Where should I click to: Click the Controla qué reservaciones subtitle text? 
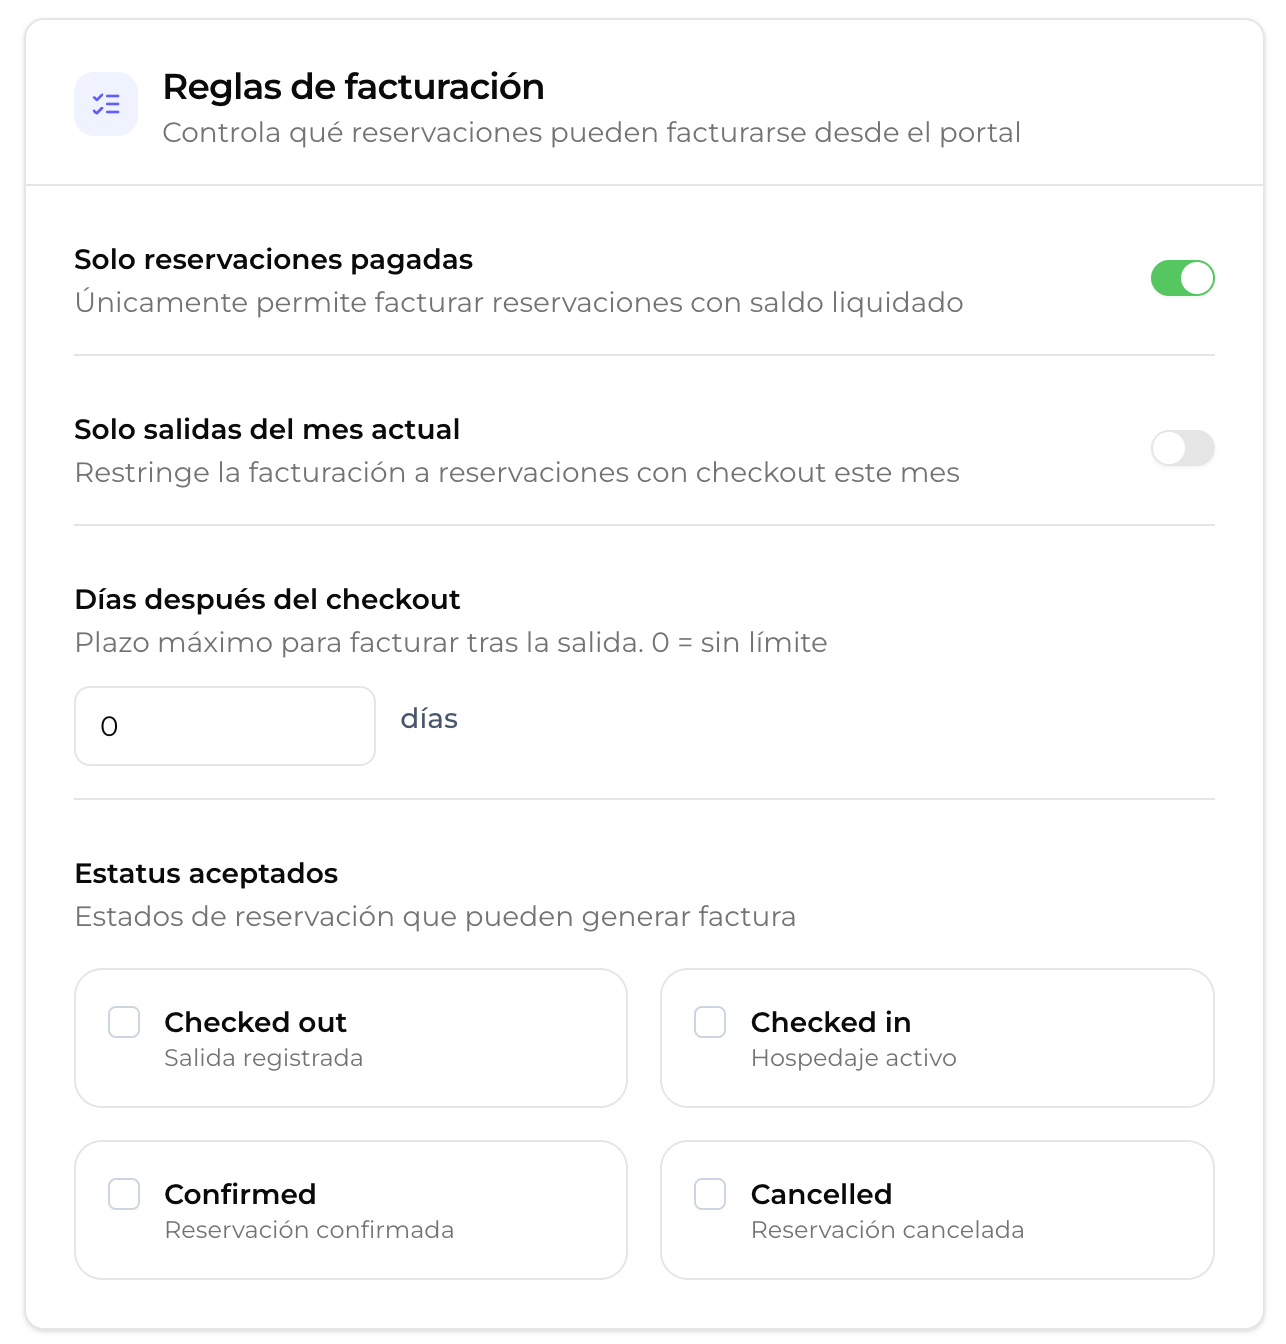592,133
